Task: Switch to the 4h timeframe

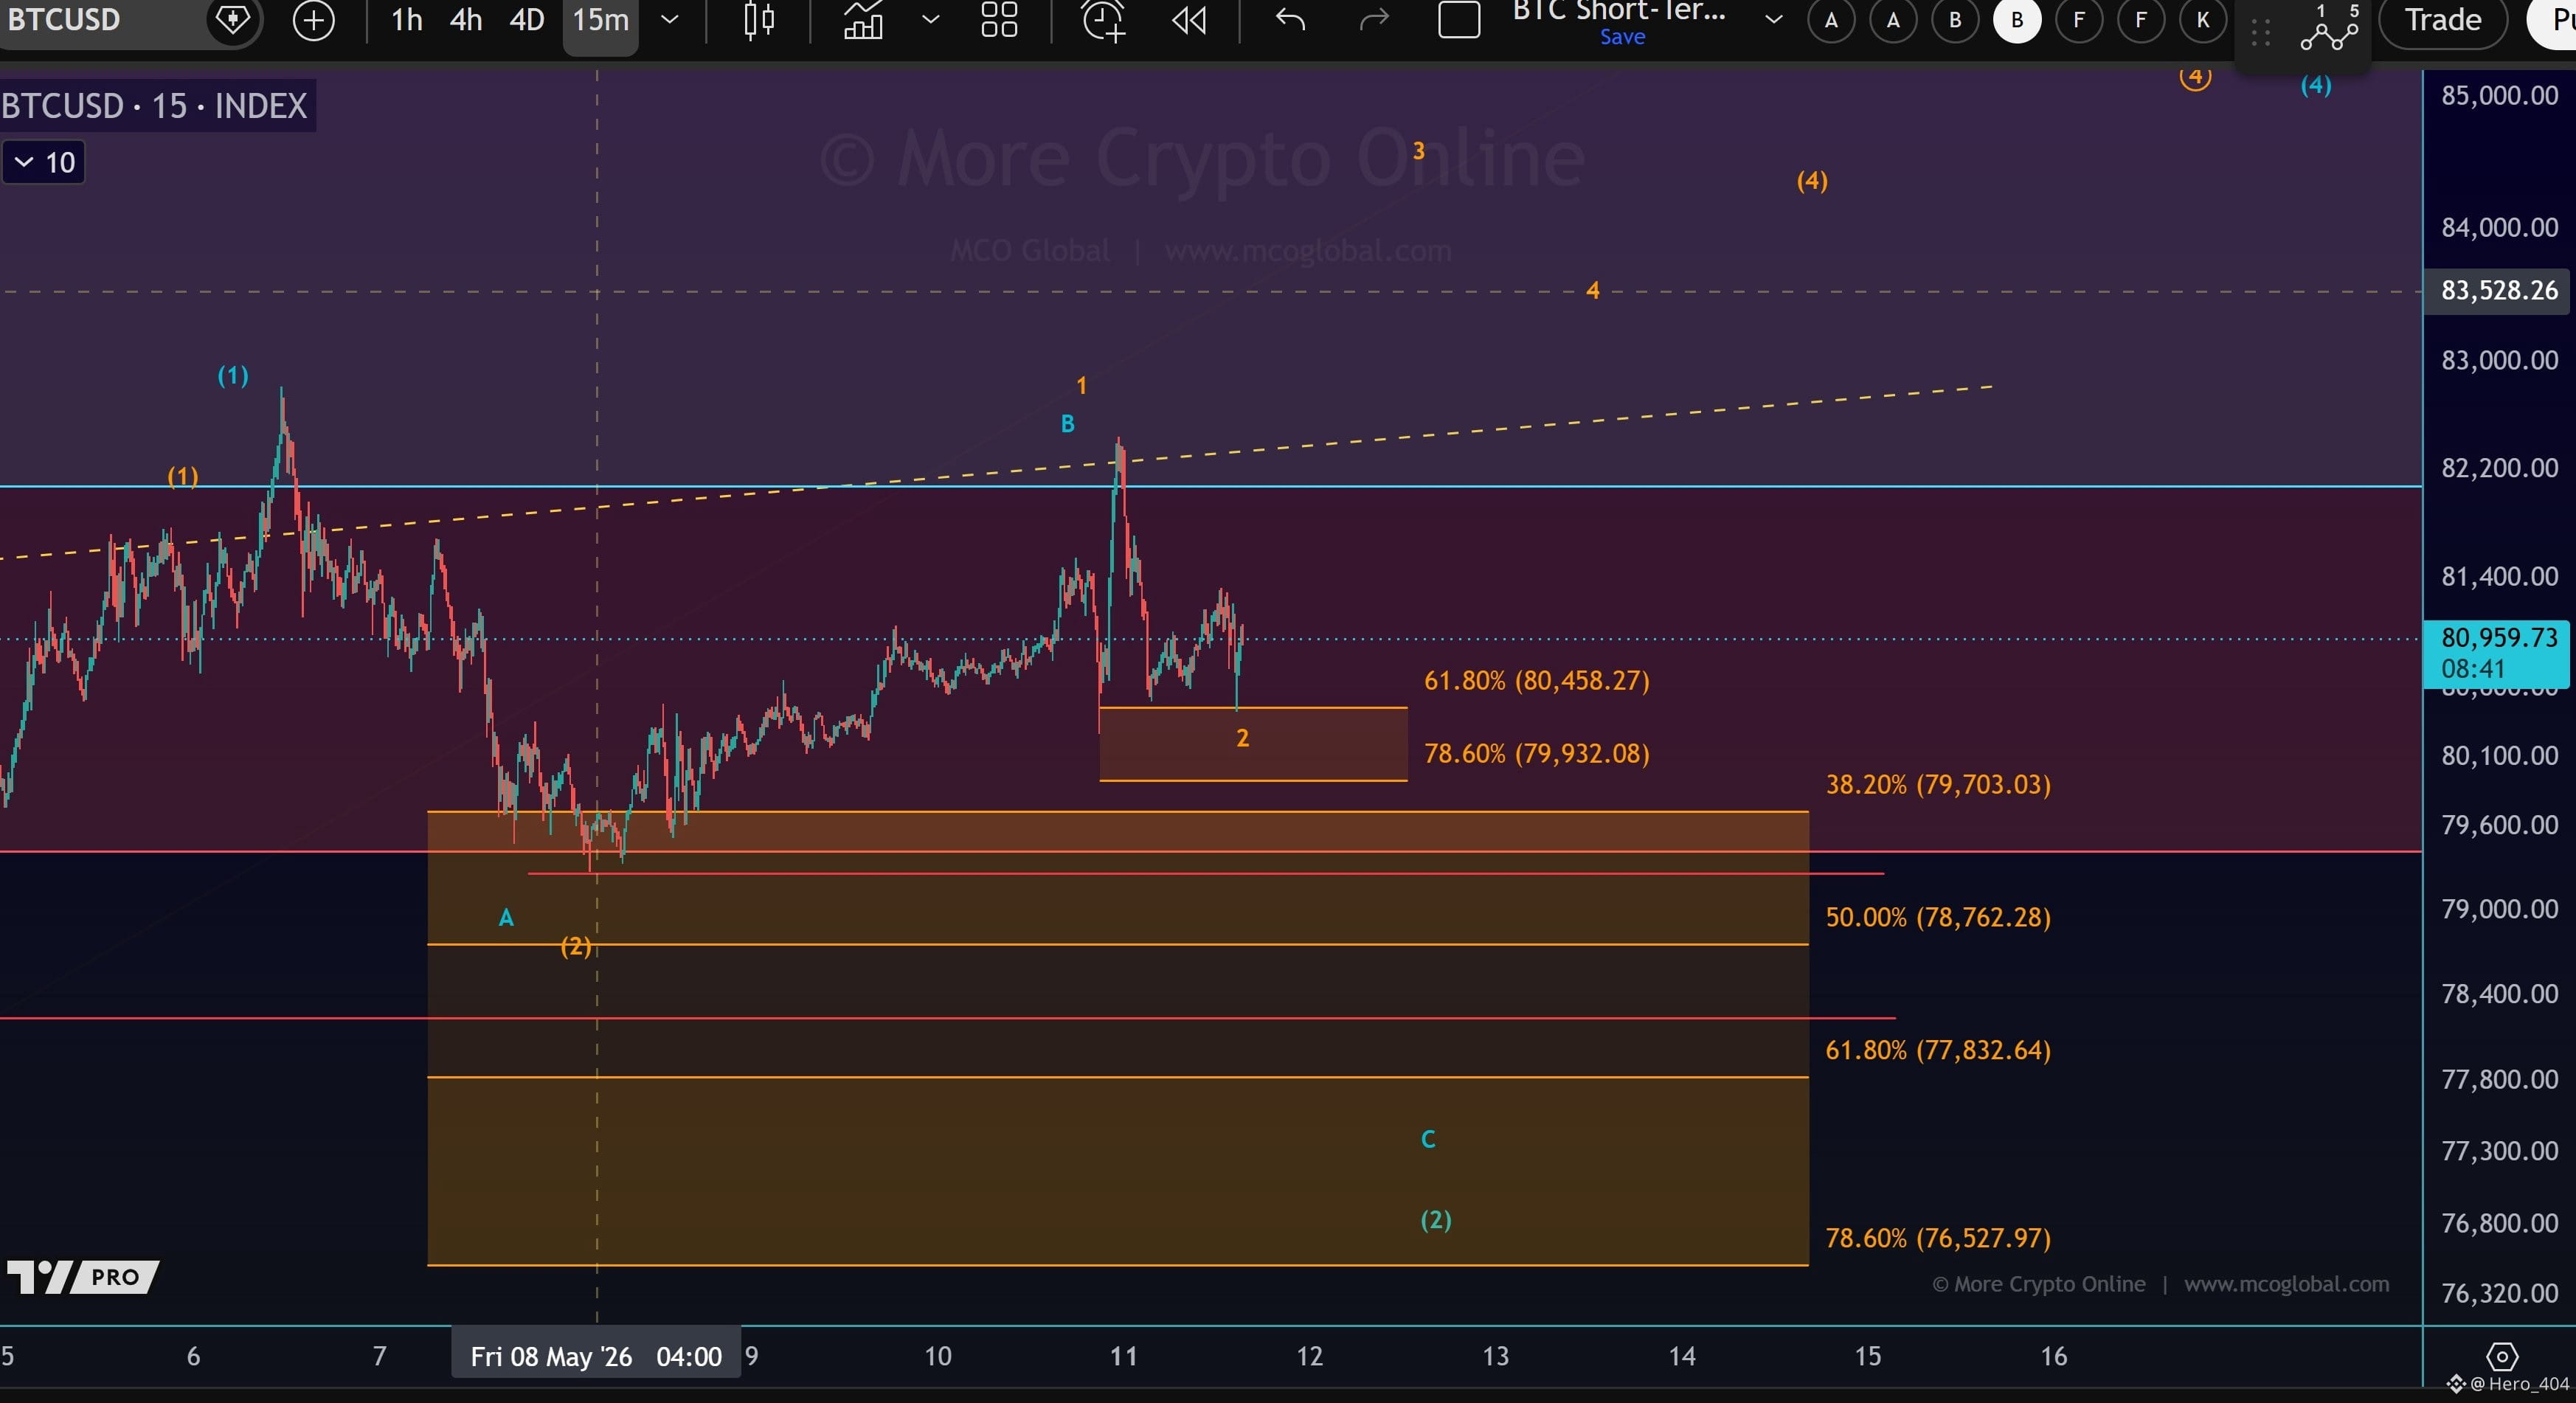Action: 466,20
